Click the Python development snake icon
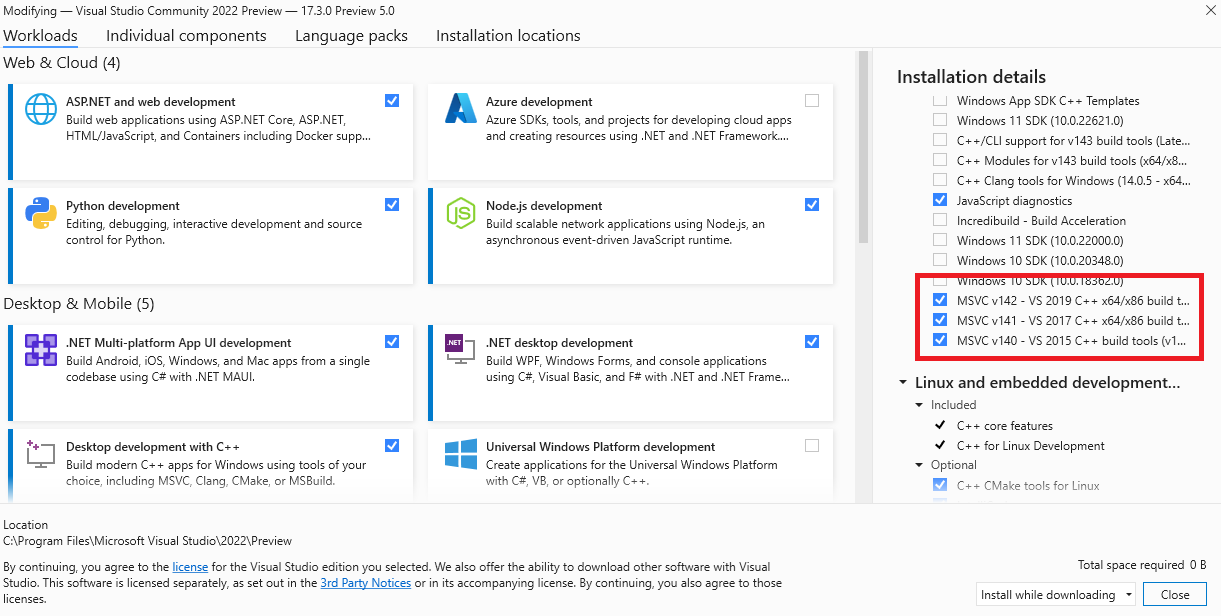The image size is (1221, 616). (41, 212)
